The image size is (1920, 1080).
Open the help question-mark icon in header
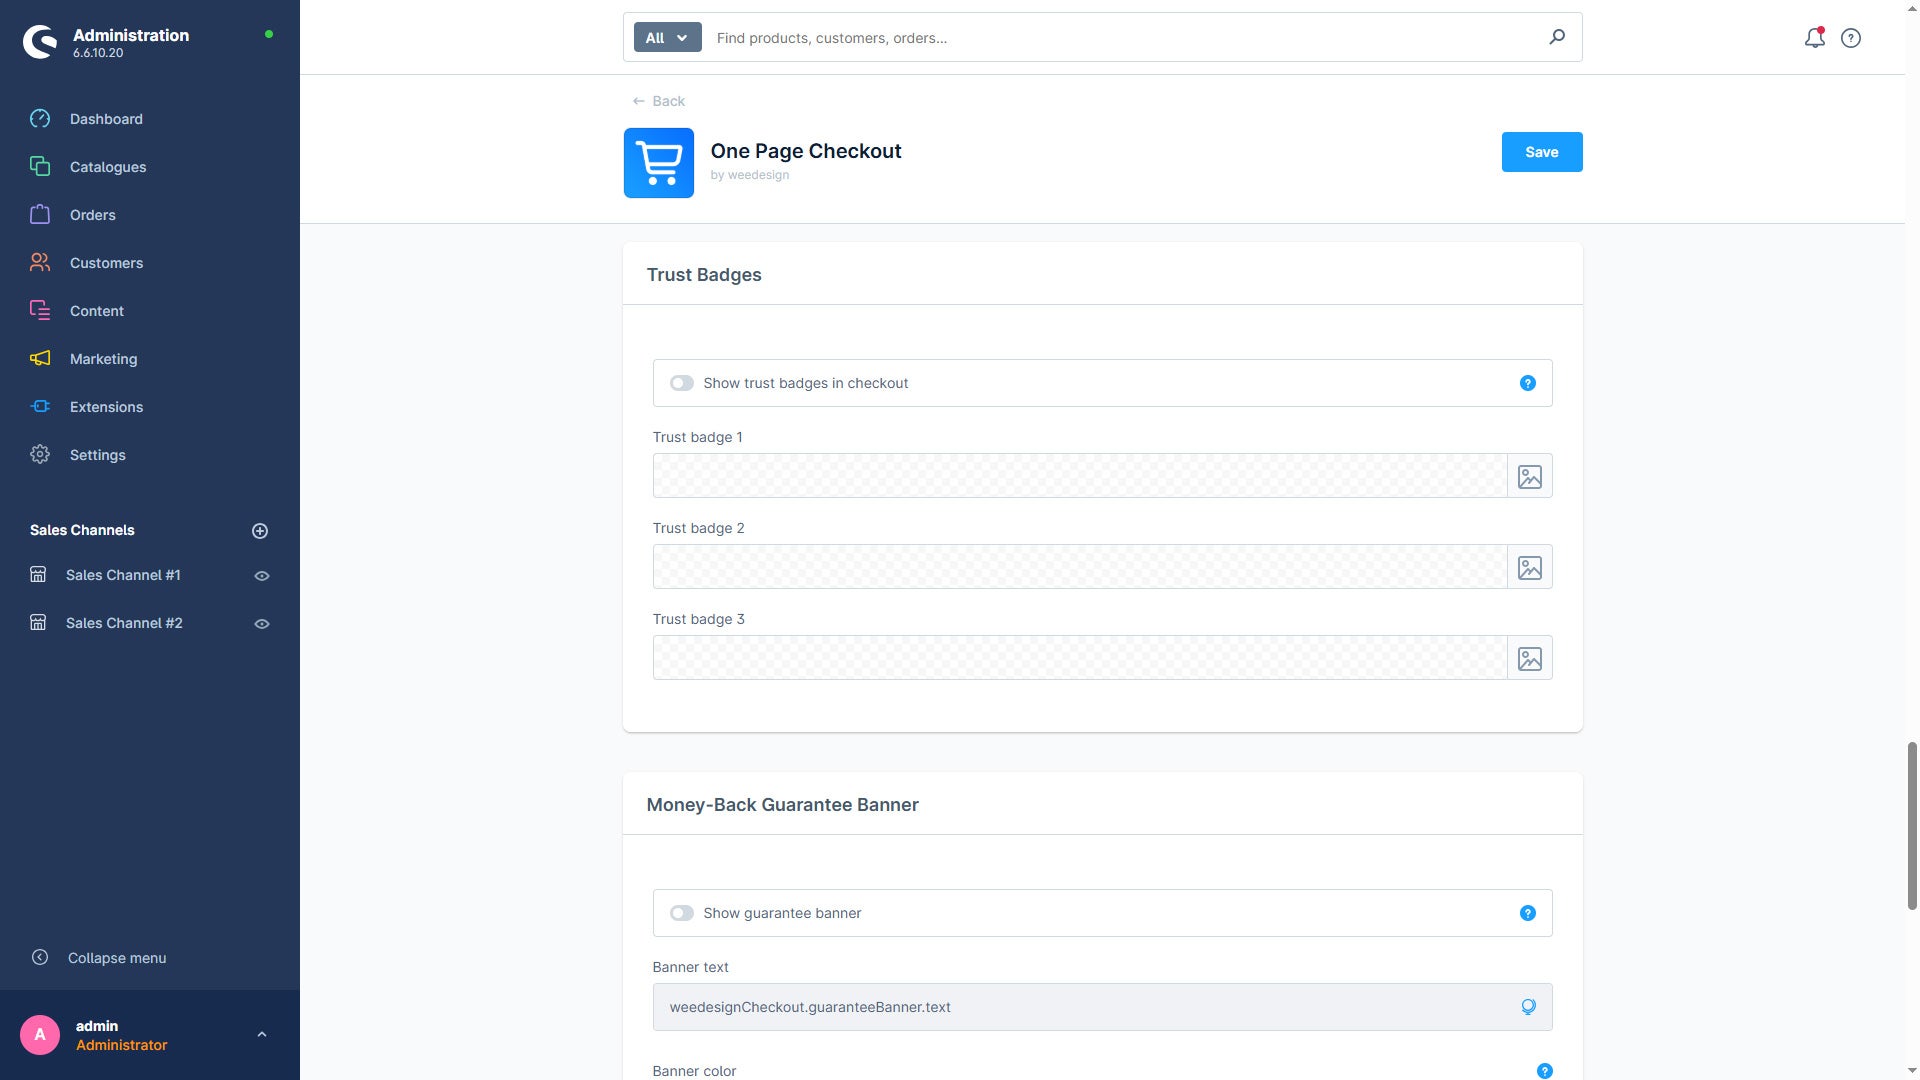(1851, 38)
